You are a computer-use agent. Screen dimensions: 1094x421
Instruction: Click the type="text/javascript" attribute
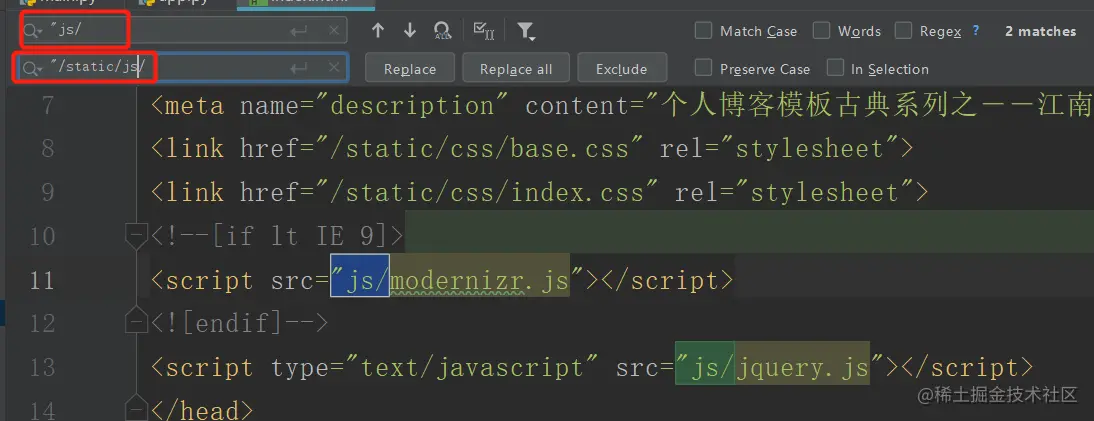(435, 367)
